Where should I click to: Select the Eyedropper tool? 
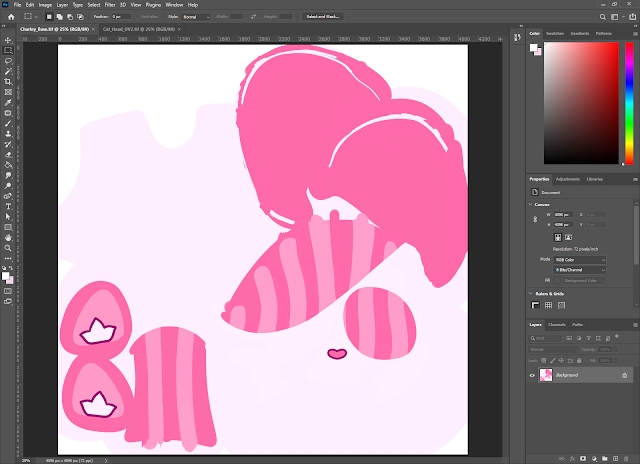pos(8,102)
